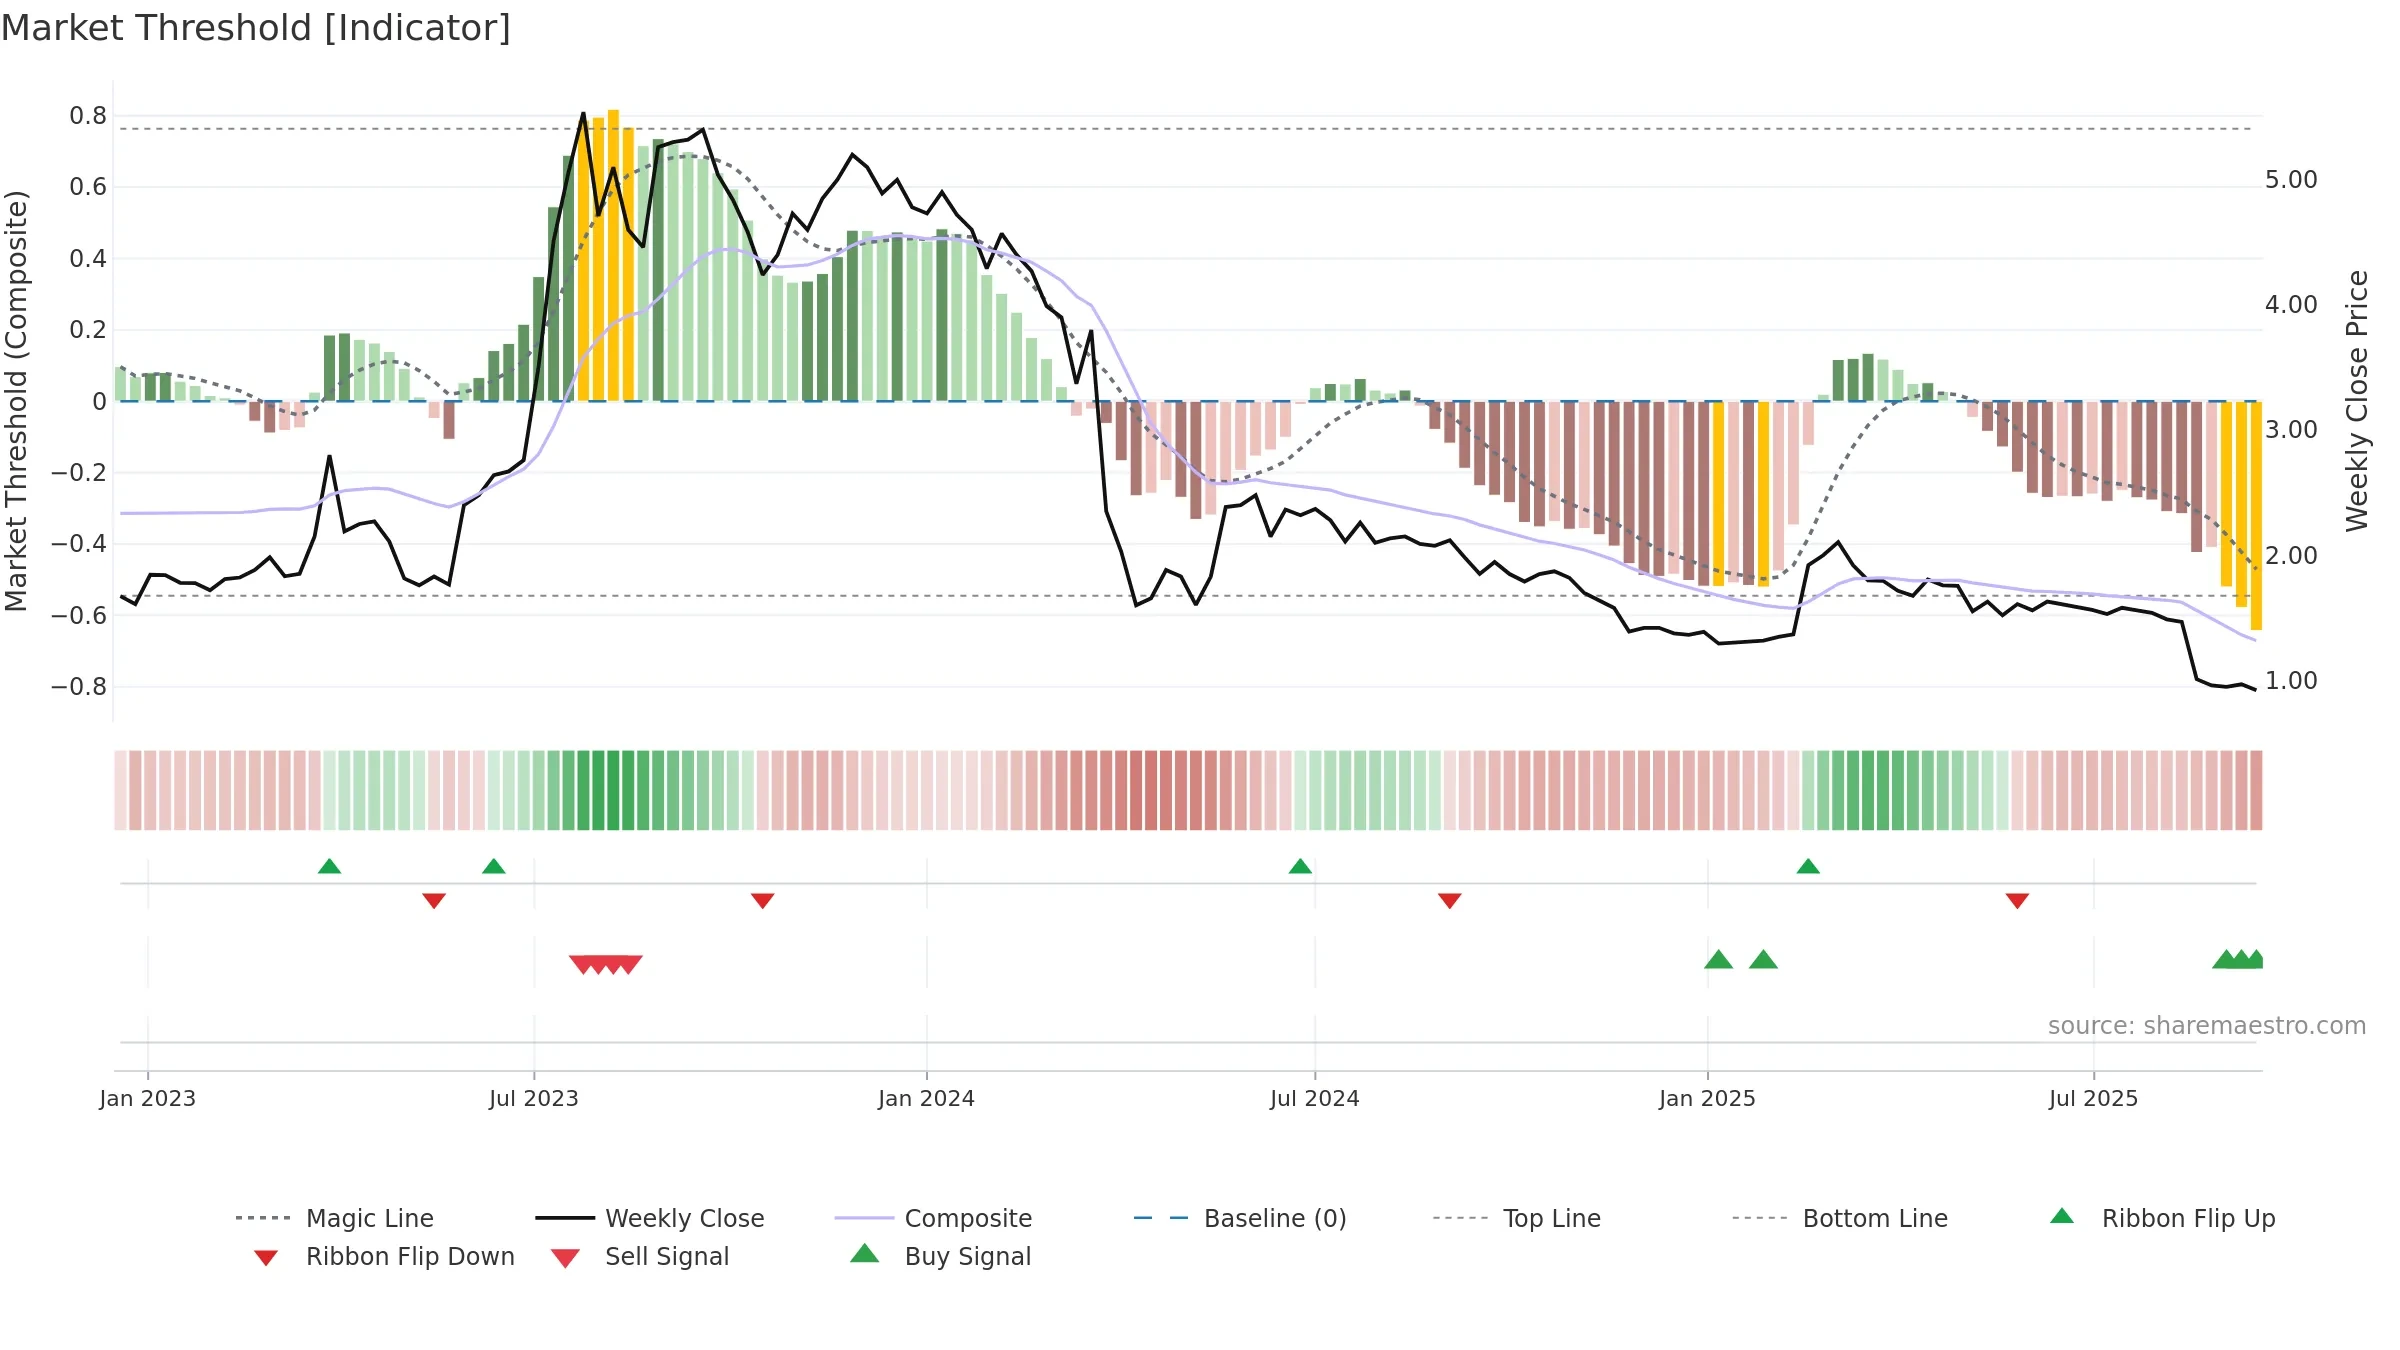Click the 3.00 right axis price label

point(2291,430)
